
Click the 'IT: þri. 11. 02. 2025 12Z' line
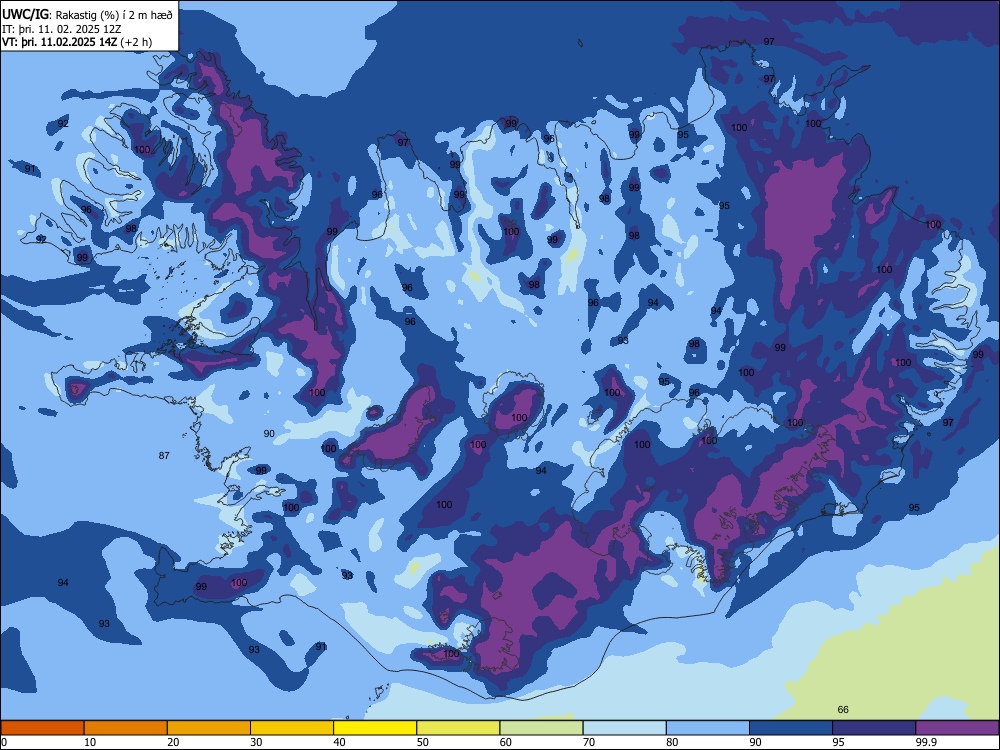coord(62,29)
